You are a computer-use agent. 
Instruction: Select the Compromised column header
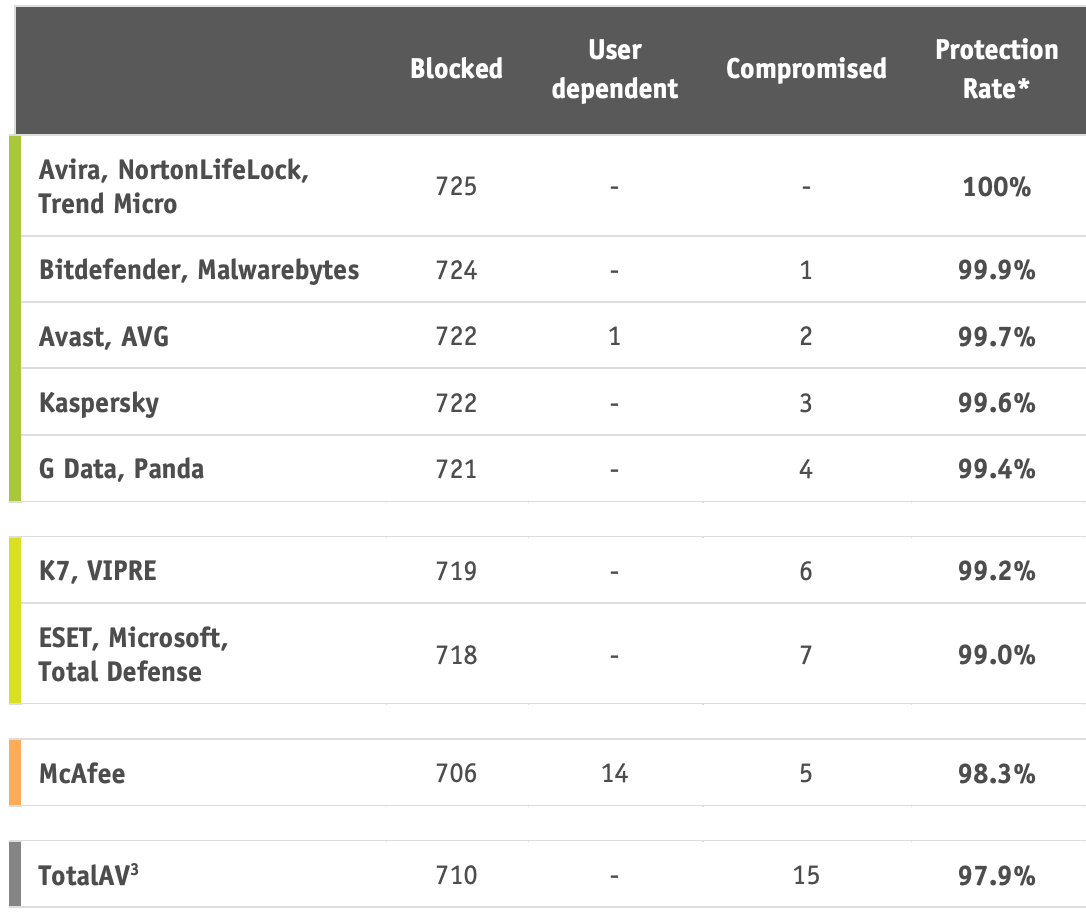pyautogui.click(x=806, y=68)
